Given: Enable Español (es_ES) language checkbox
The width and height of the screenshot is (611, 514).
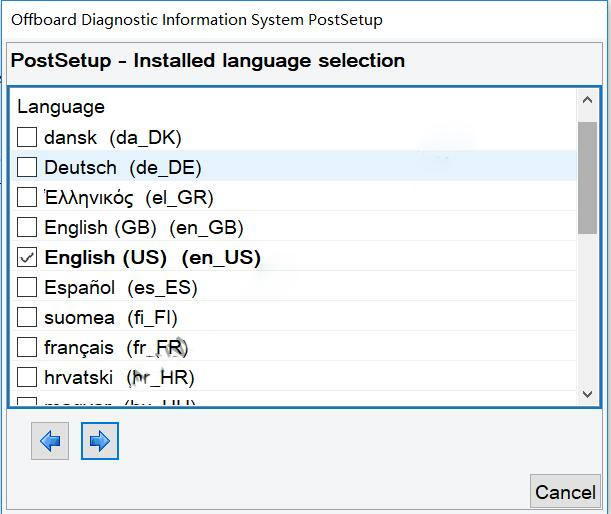Looking at the screenshot, I should (28, 287).
